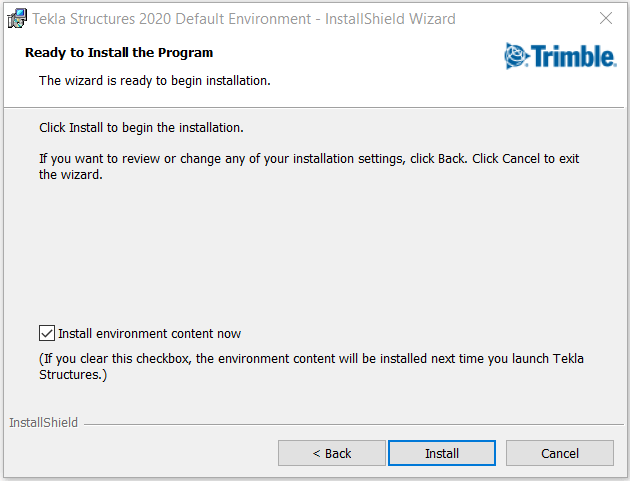The height and width of the screenshot is (481, 630).
Task: Close the InstallShield Wizard window
Action: pos(606,18)
